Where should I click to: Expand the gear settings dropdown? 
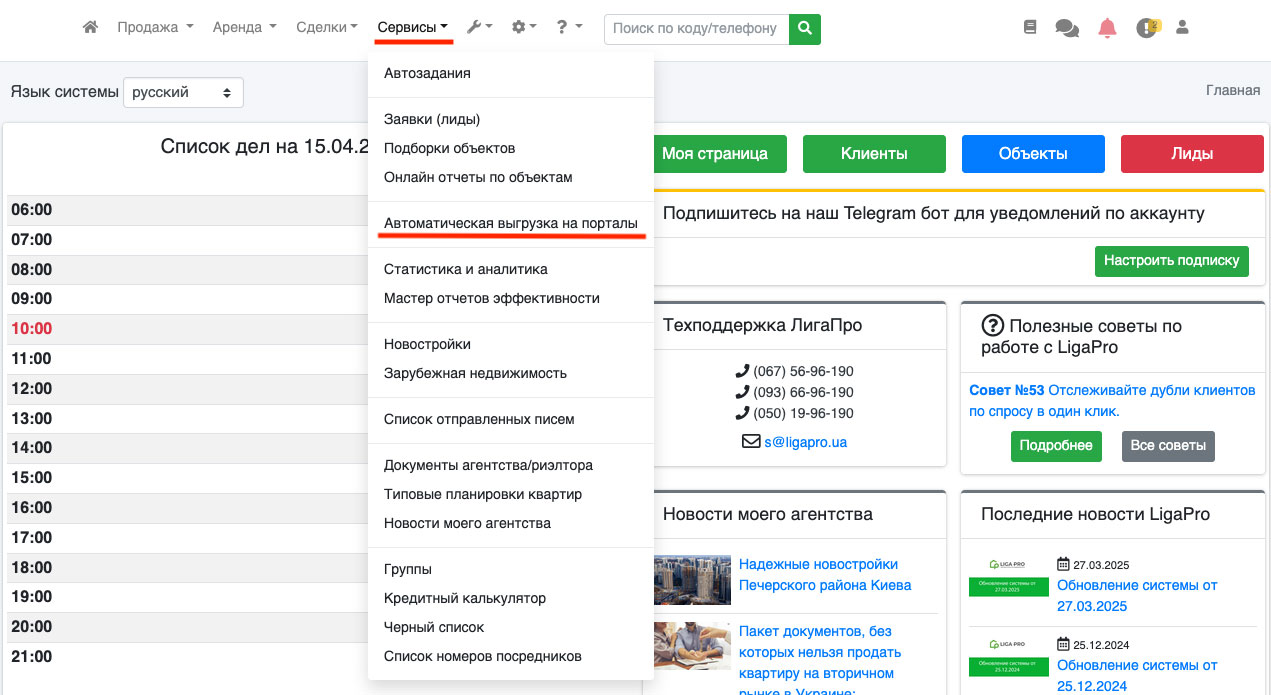(x=524, y=28)
